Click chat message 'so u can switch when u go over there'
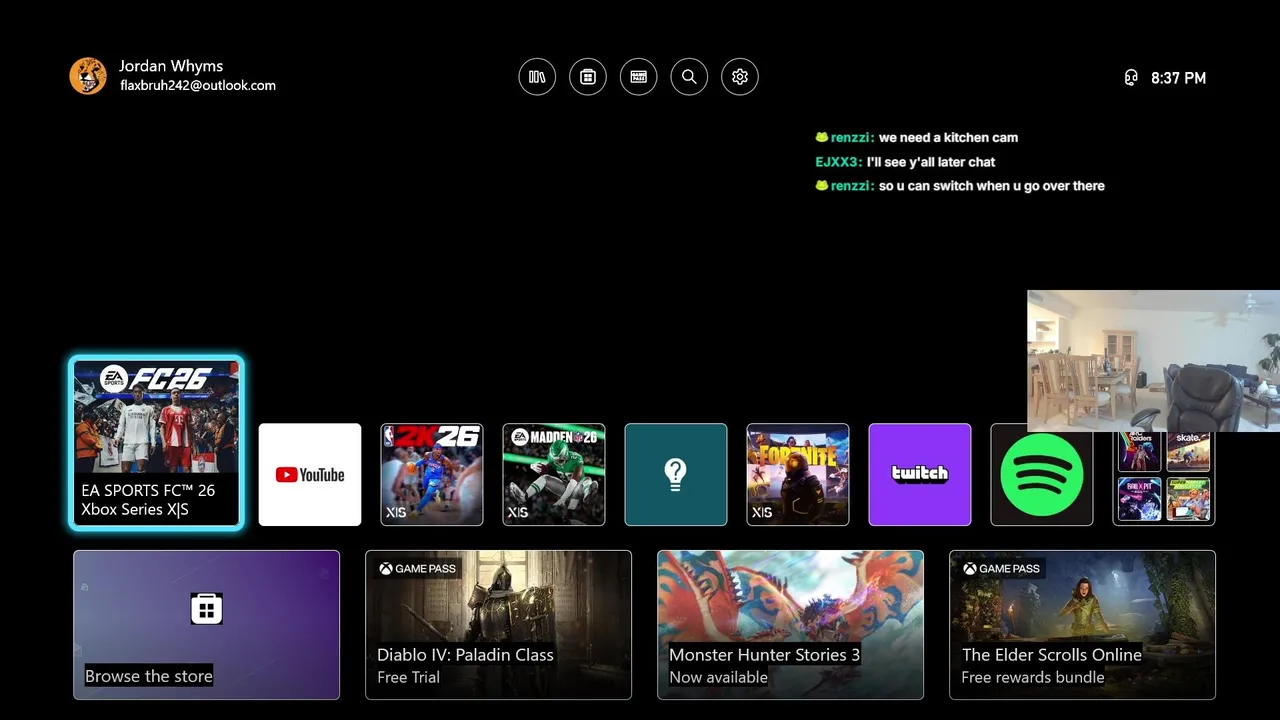The height and width of the screenshot is (720, 1280). [x=991, y=186]
